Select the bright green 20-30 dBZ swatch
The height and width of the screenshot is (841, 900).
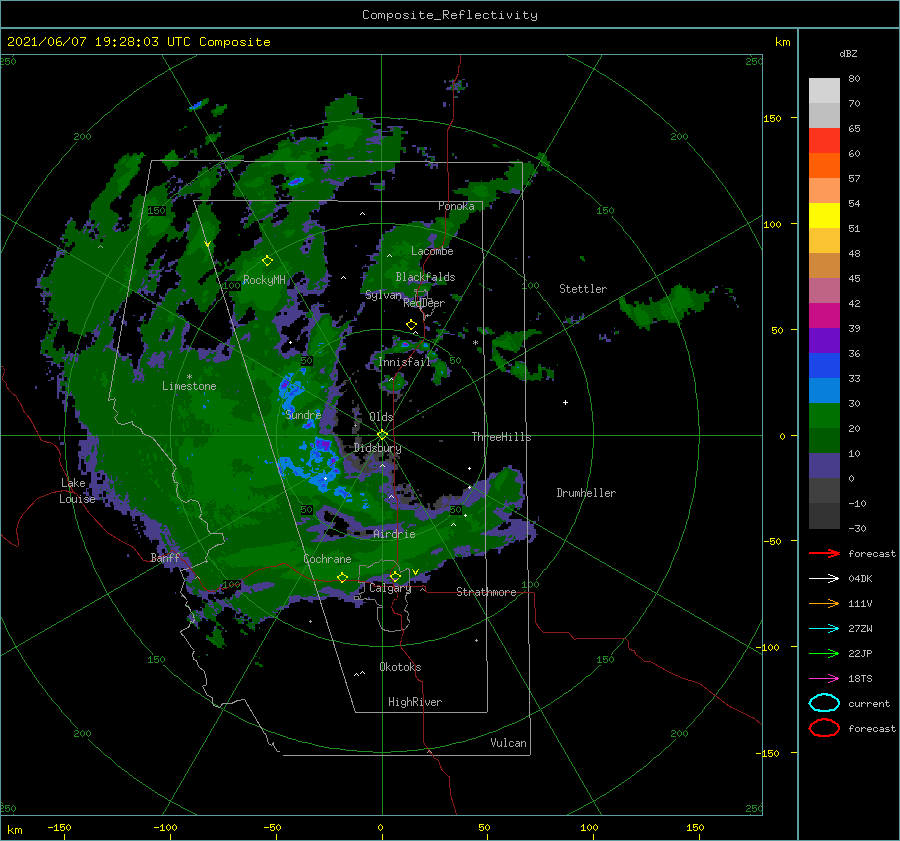coord(824,415)
